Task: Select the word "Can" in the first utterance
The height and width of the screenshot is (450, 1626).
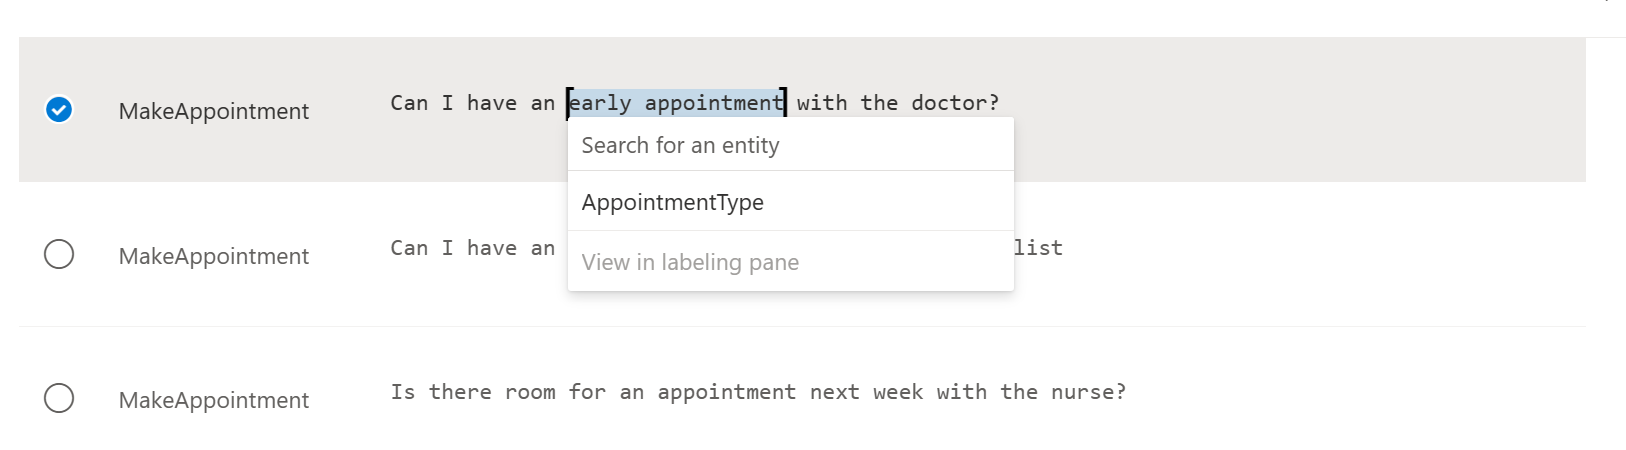Action: [x=409, y=103]
